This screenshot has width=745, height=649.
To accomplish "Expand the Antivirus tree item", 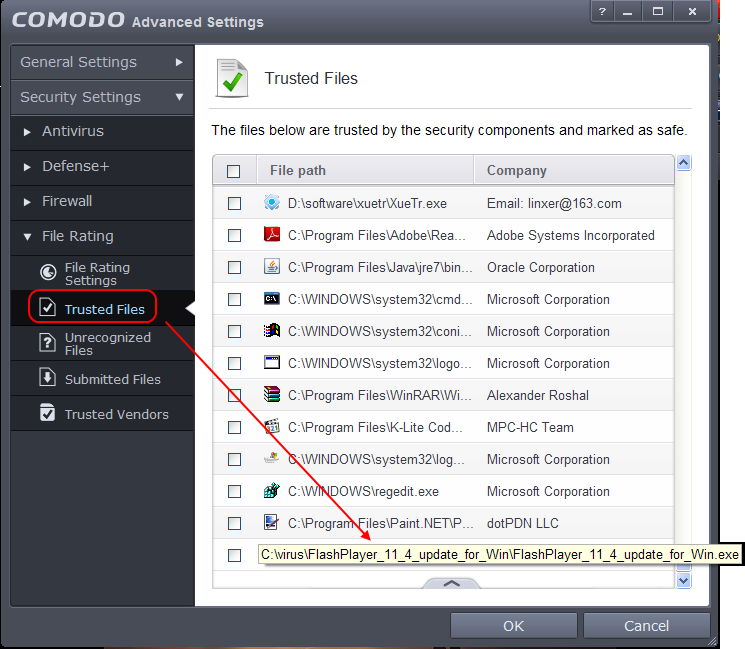I will tap(27, 132).
